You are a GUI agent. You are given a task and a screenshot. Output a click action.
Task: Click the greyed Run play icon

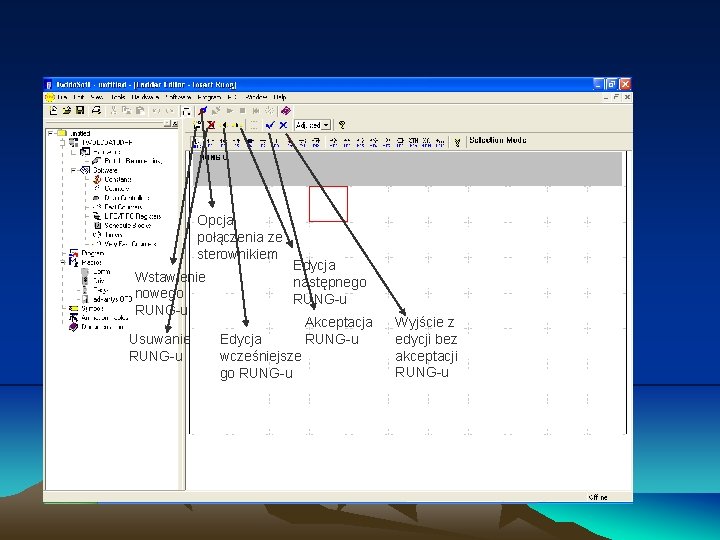230,111
